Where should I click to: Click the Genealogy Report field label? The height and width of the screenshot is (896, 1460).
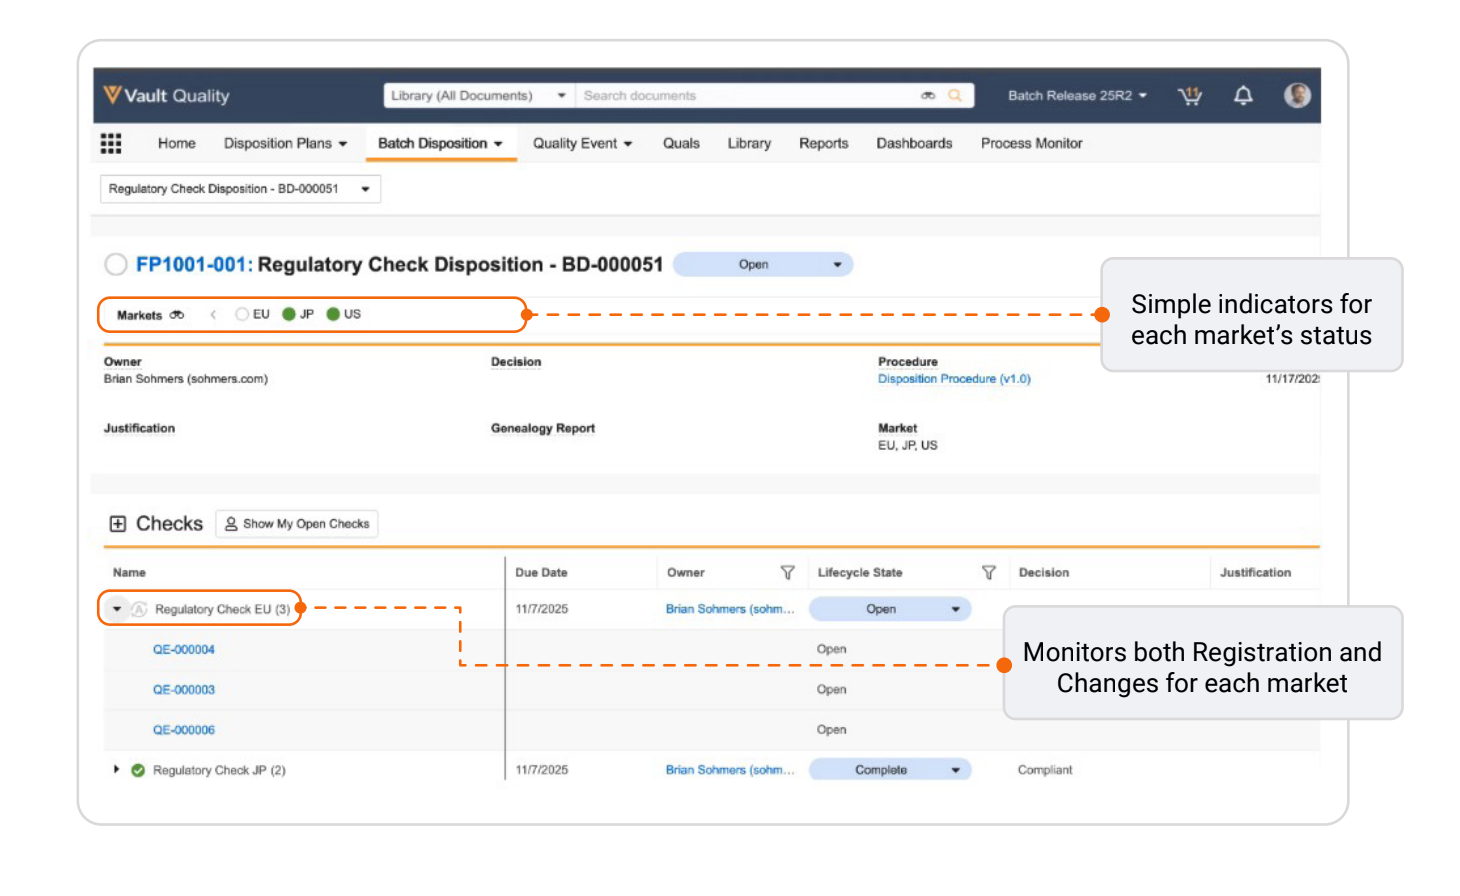(543, 428)
